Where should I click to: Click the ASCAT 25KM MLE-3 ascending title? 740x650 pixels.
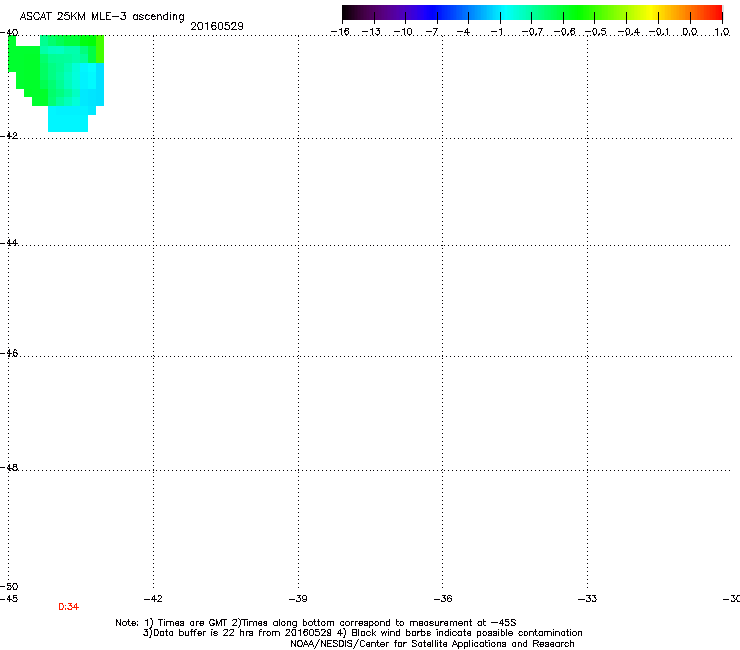click(x=102, y=17)
